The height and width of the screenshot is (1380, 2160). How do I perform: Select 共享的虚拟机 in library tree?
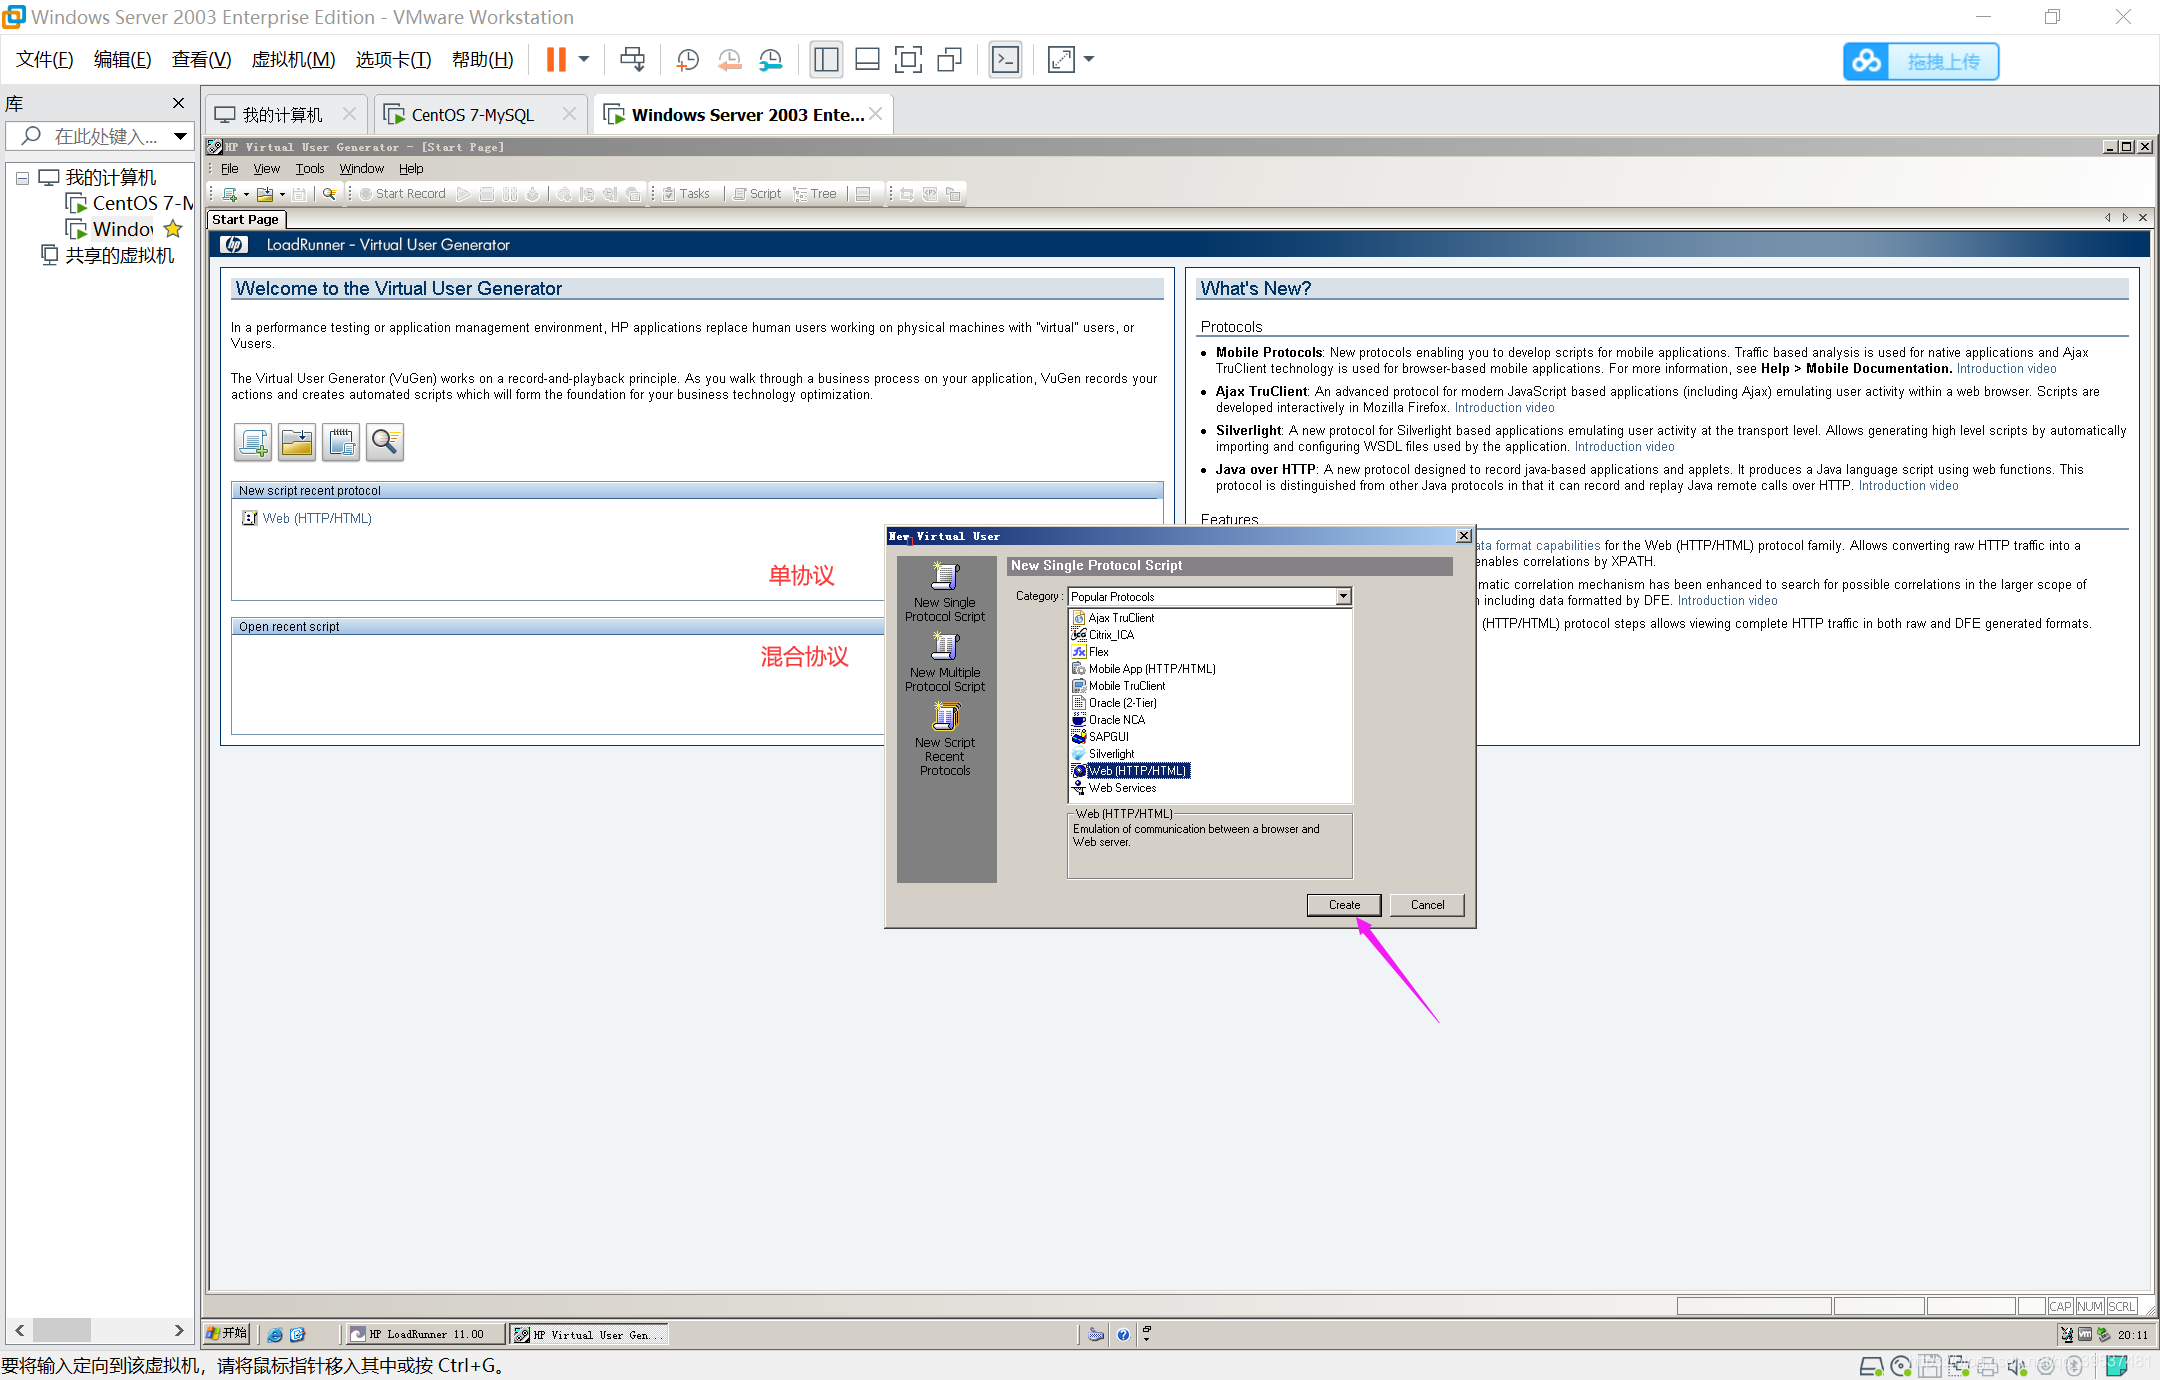coord(109,256)
